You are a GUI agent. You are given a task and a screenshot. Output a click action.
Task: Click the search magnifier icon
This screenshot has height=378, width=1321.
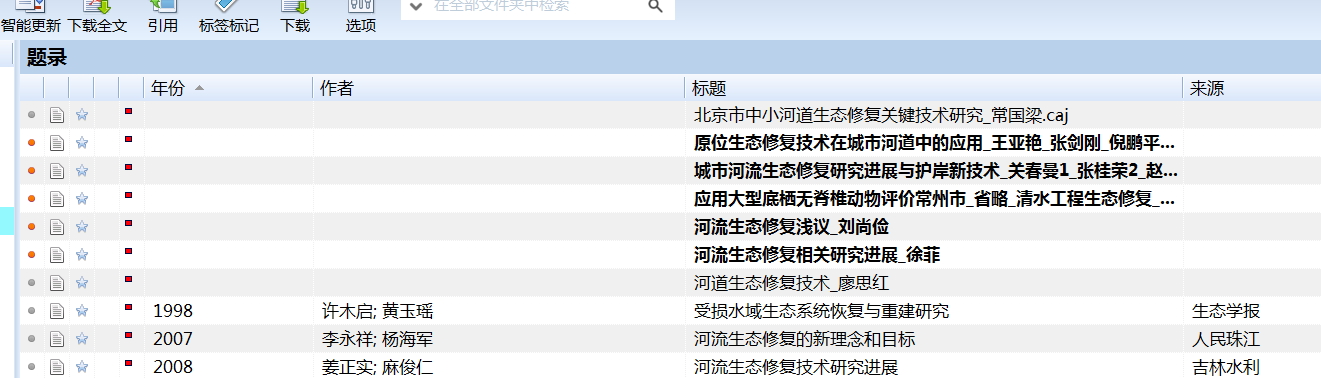click(656, 6)
